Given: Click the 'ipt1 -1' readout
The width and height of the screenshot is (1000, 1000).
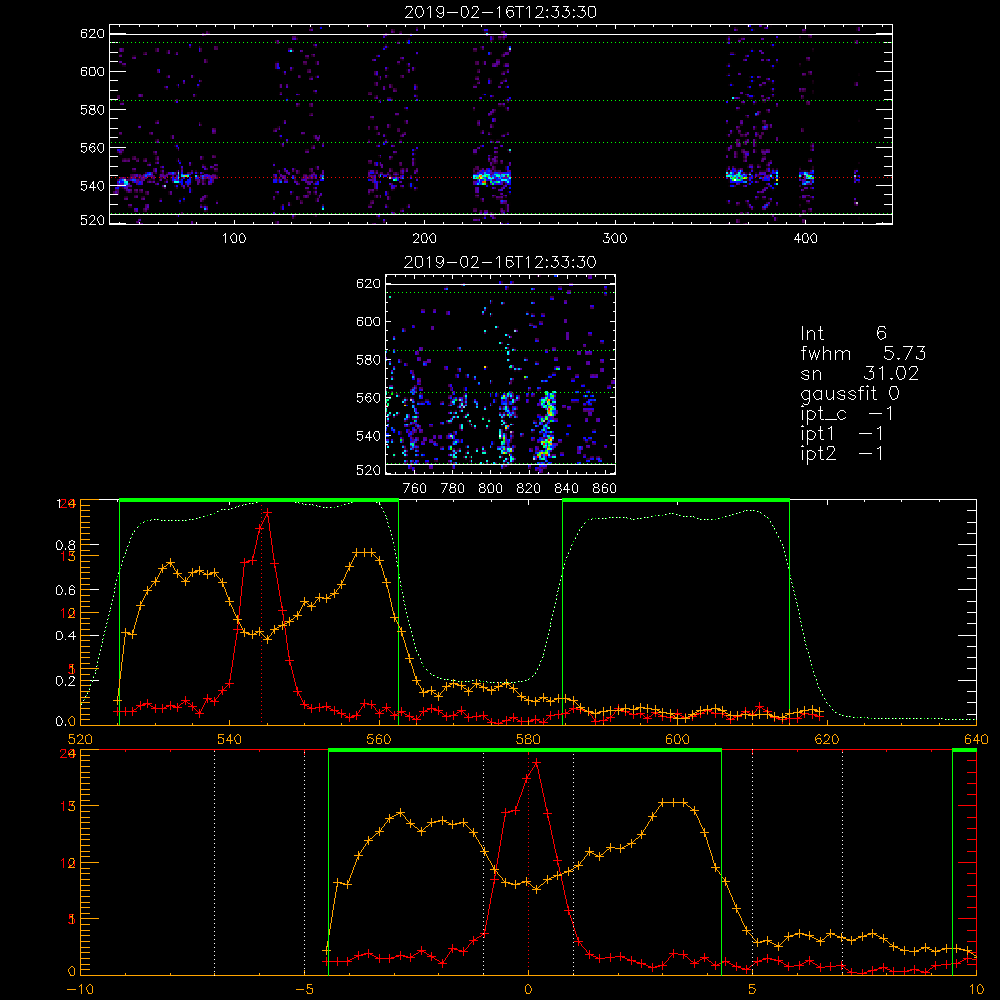Looking at the screenshot, I should (842, 434).
